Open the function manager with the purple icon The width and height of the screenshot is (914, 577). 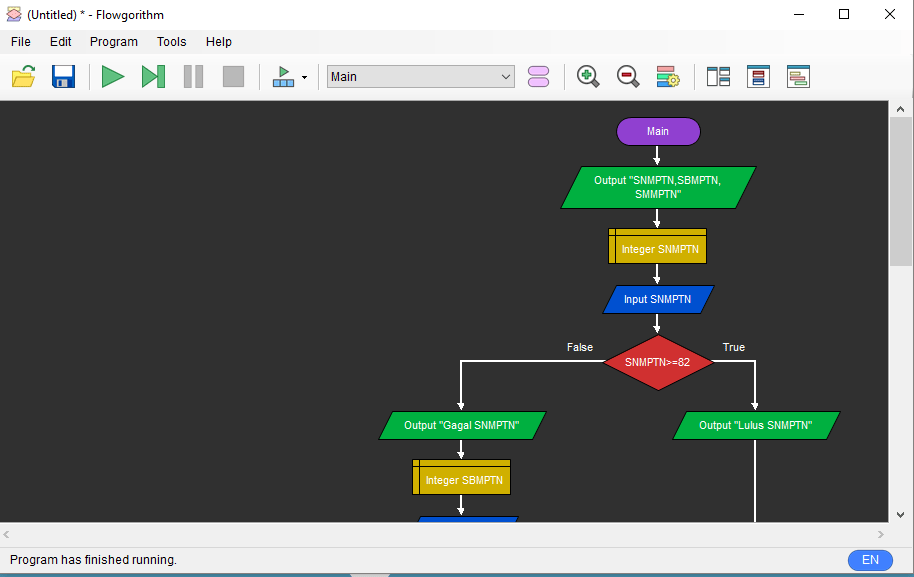pos(538,77)
